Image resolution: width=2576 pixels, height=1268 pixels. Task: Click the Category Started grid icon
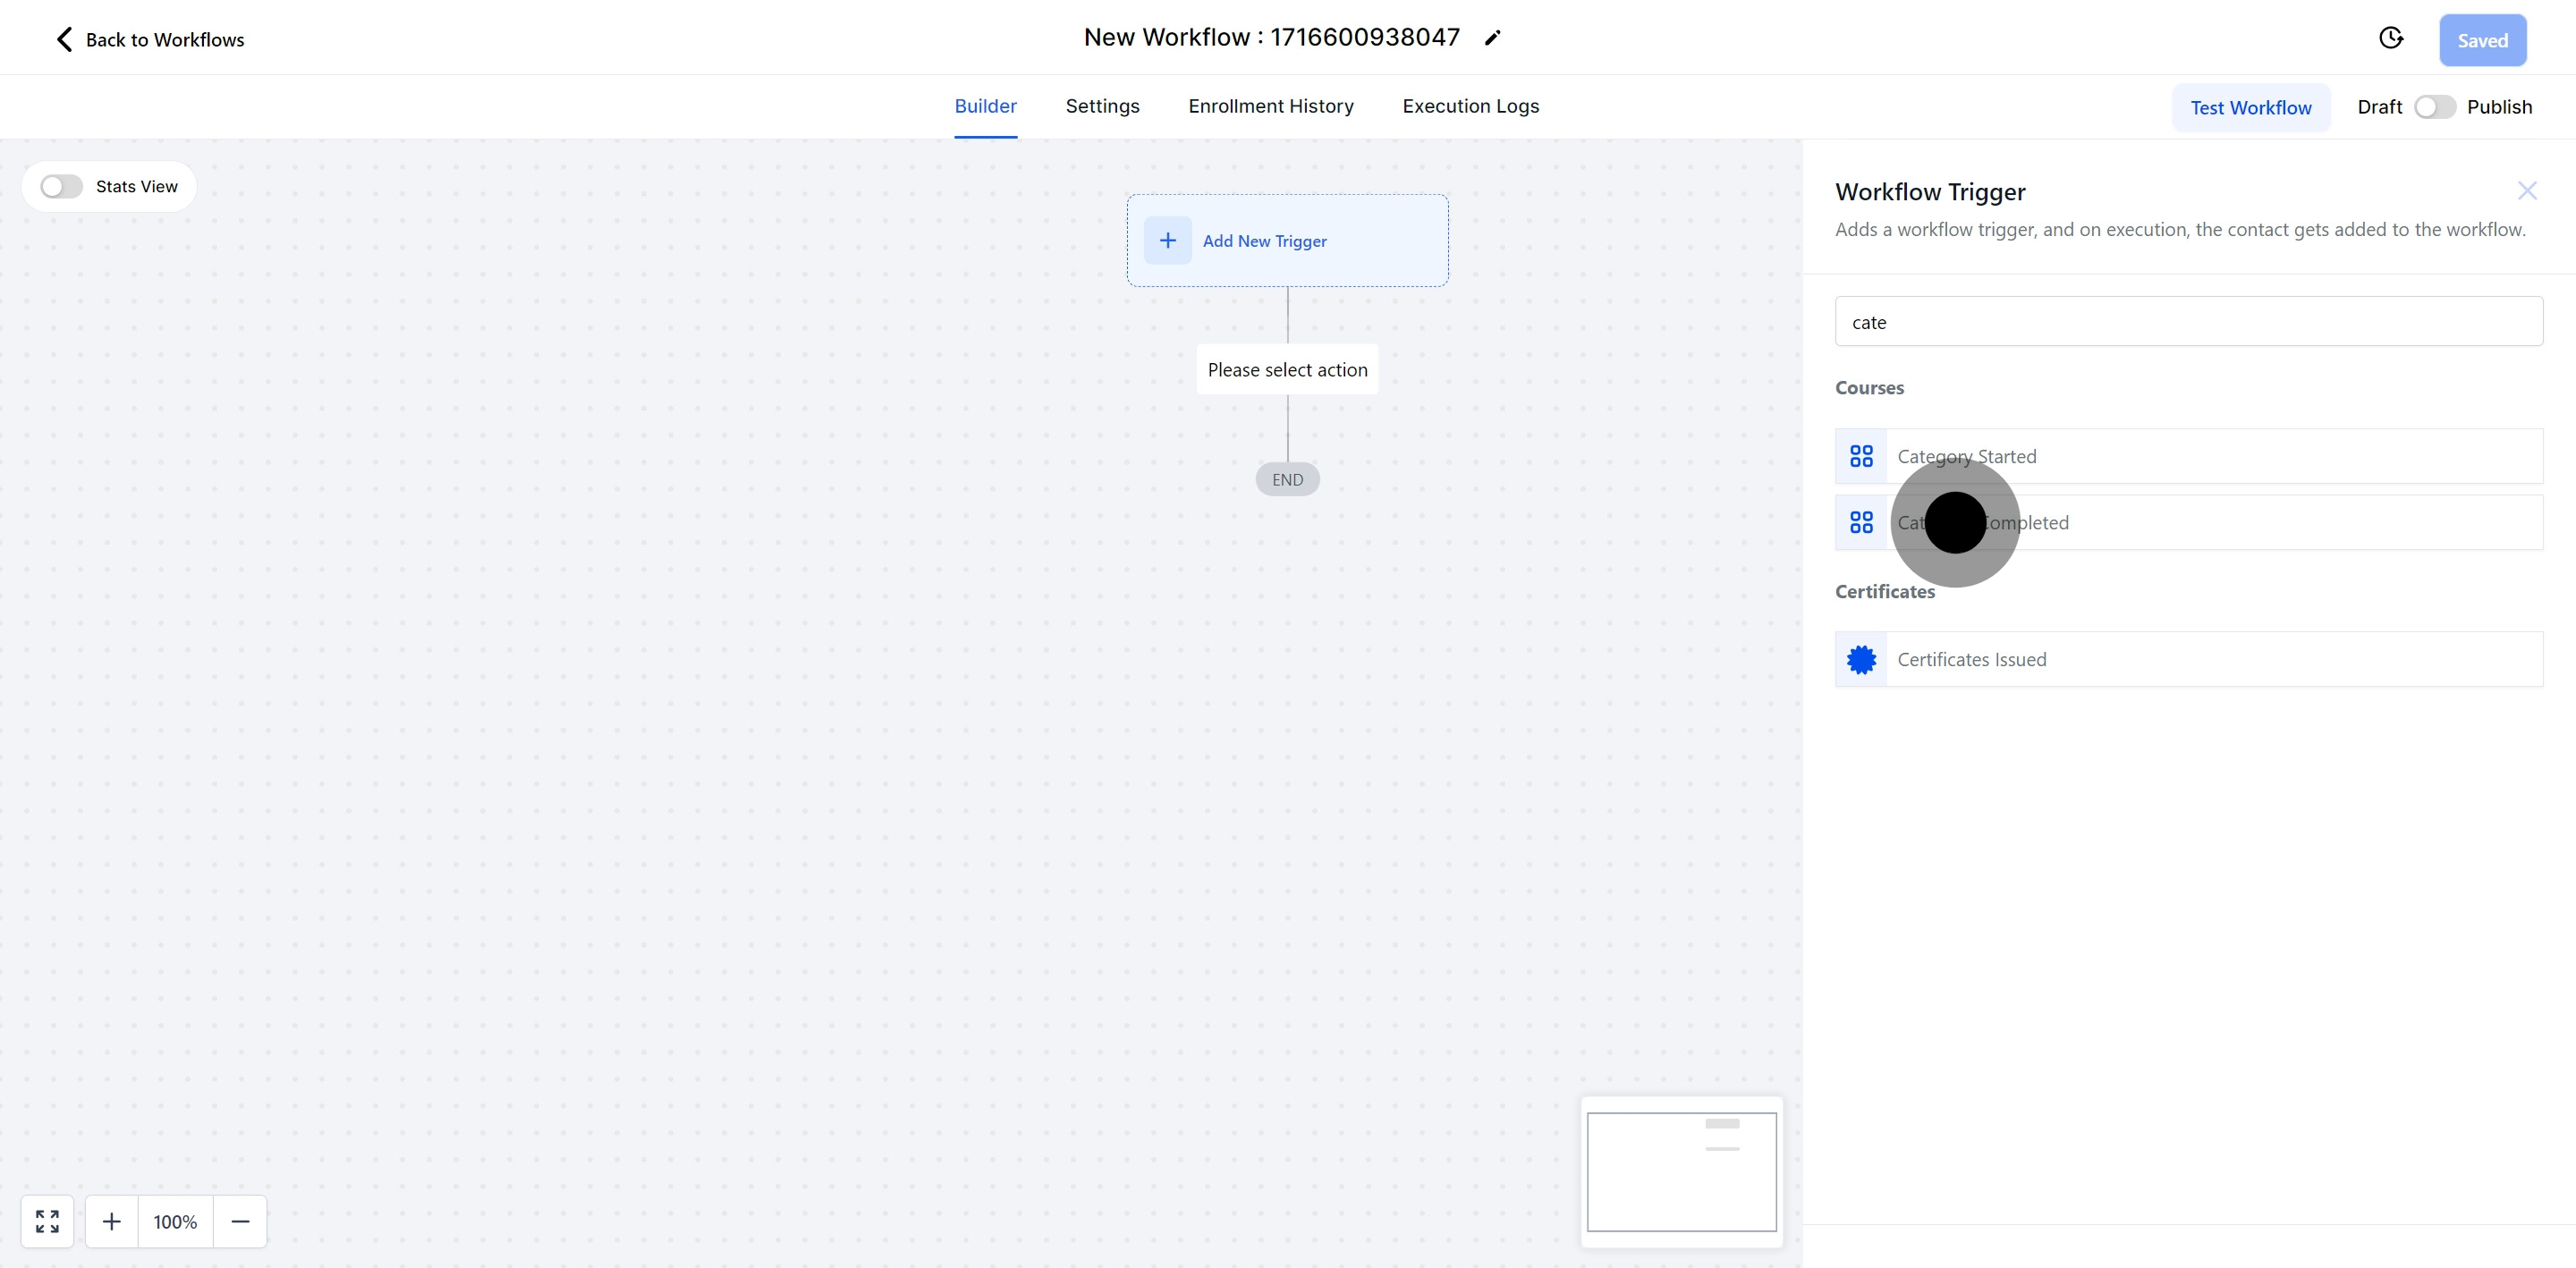click(x=1861, y=456)
